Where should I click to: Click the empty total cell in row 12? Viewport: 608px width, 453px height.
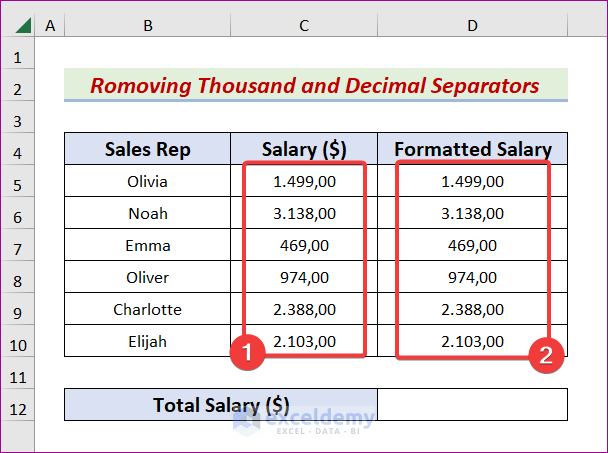(x=472, y=405)
